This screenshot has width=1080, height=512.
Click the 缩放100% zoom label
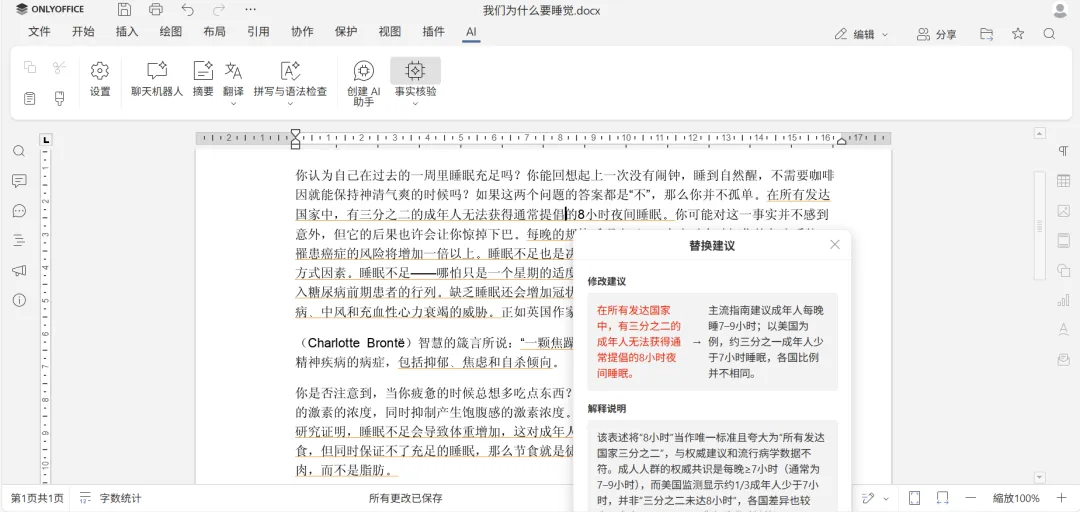click(1016, 498)
